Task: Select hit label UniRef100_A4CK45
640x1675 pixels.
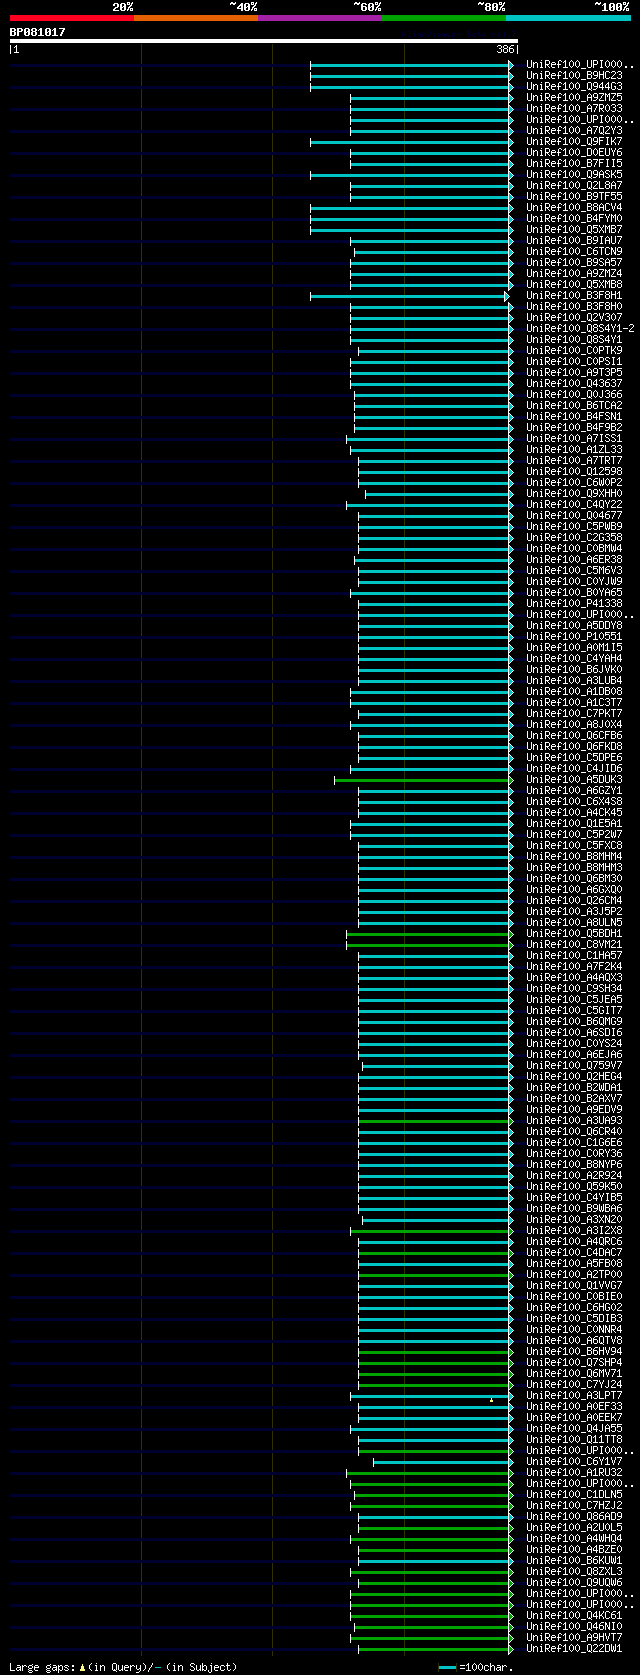Action: tap(574, 812)
